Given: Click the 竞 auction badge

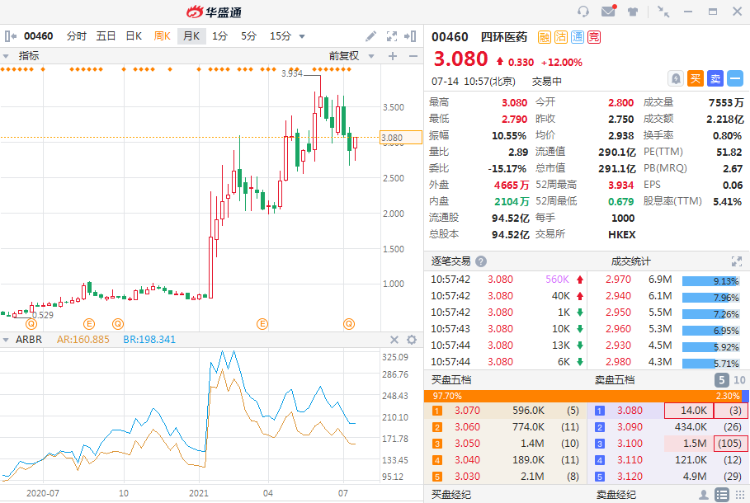Looking at the screenshot, I should [594, 37].
